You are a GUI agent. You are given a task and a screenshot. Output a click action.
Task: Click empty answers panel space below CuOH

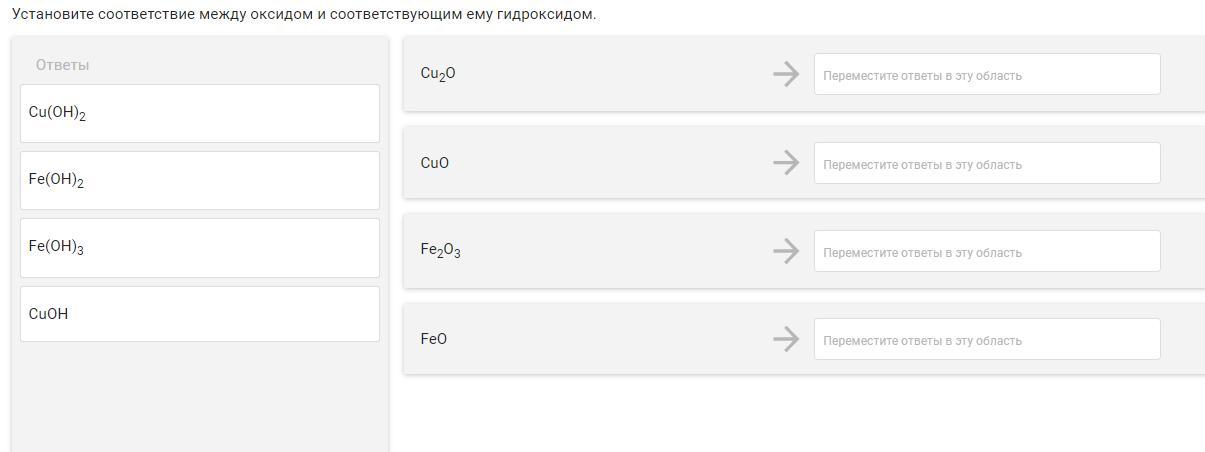pyautogui.click(x=200, y=395)
